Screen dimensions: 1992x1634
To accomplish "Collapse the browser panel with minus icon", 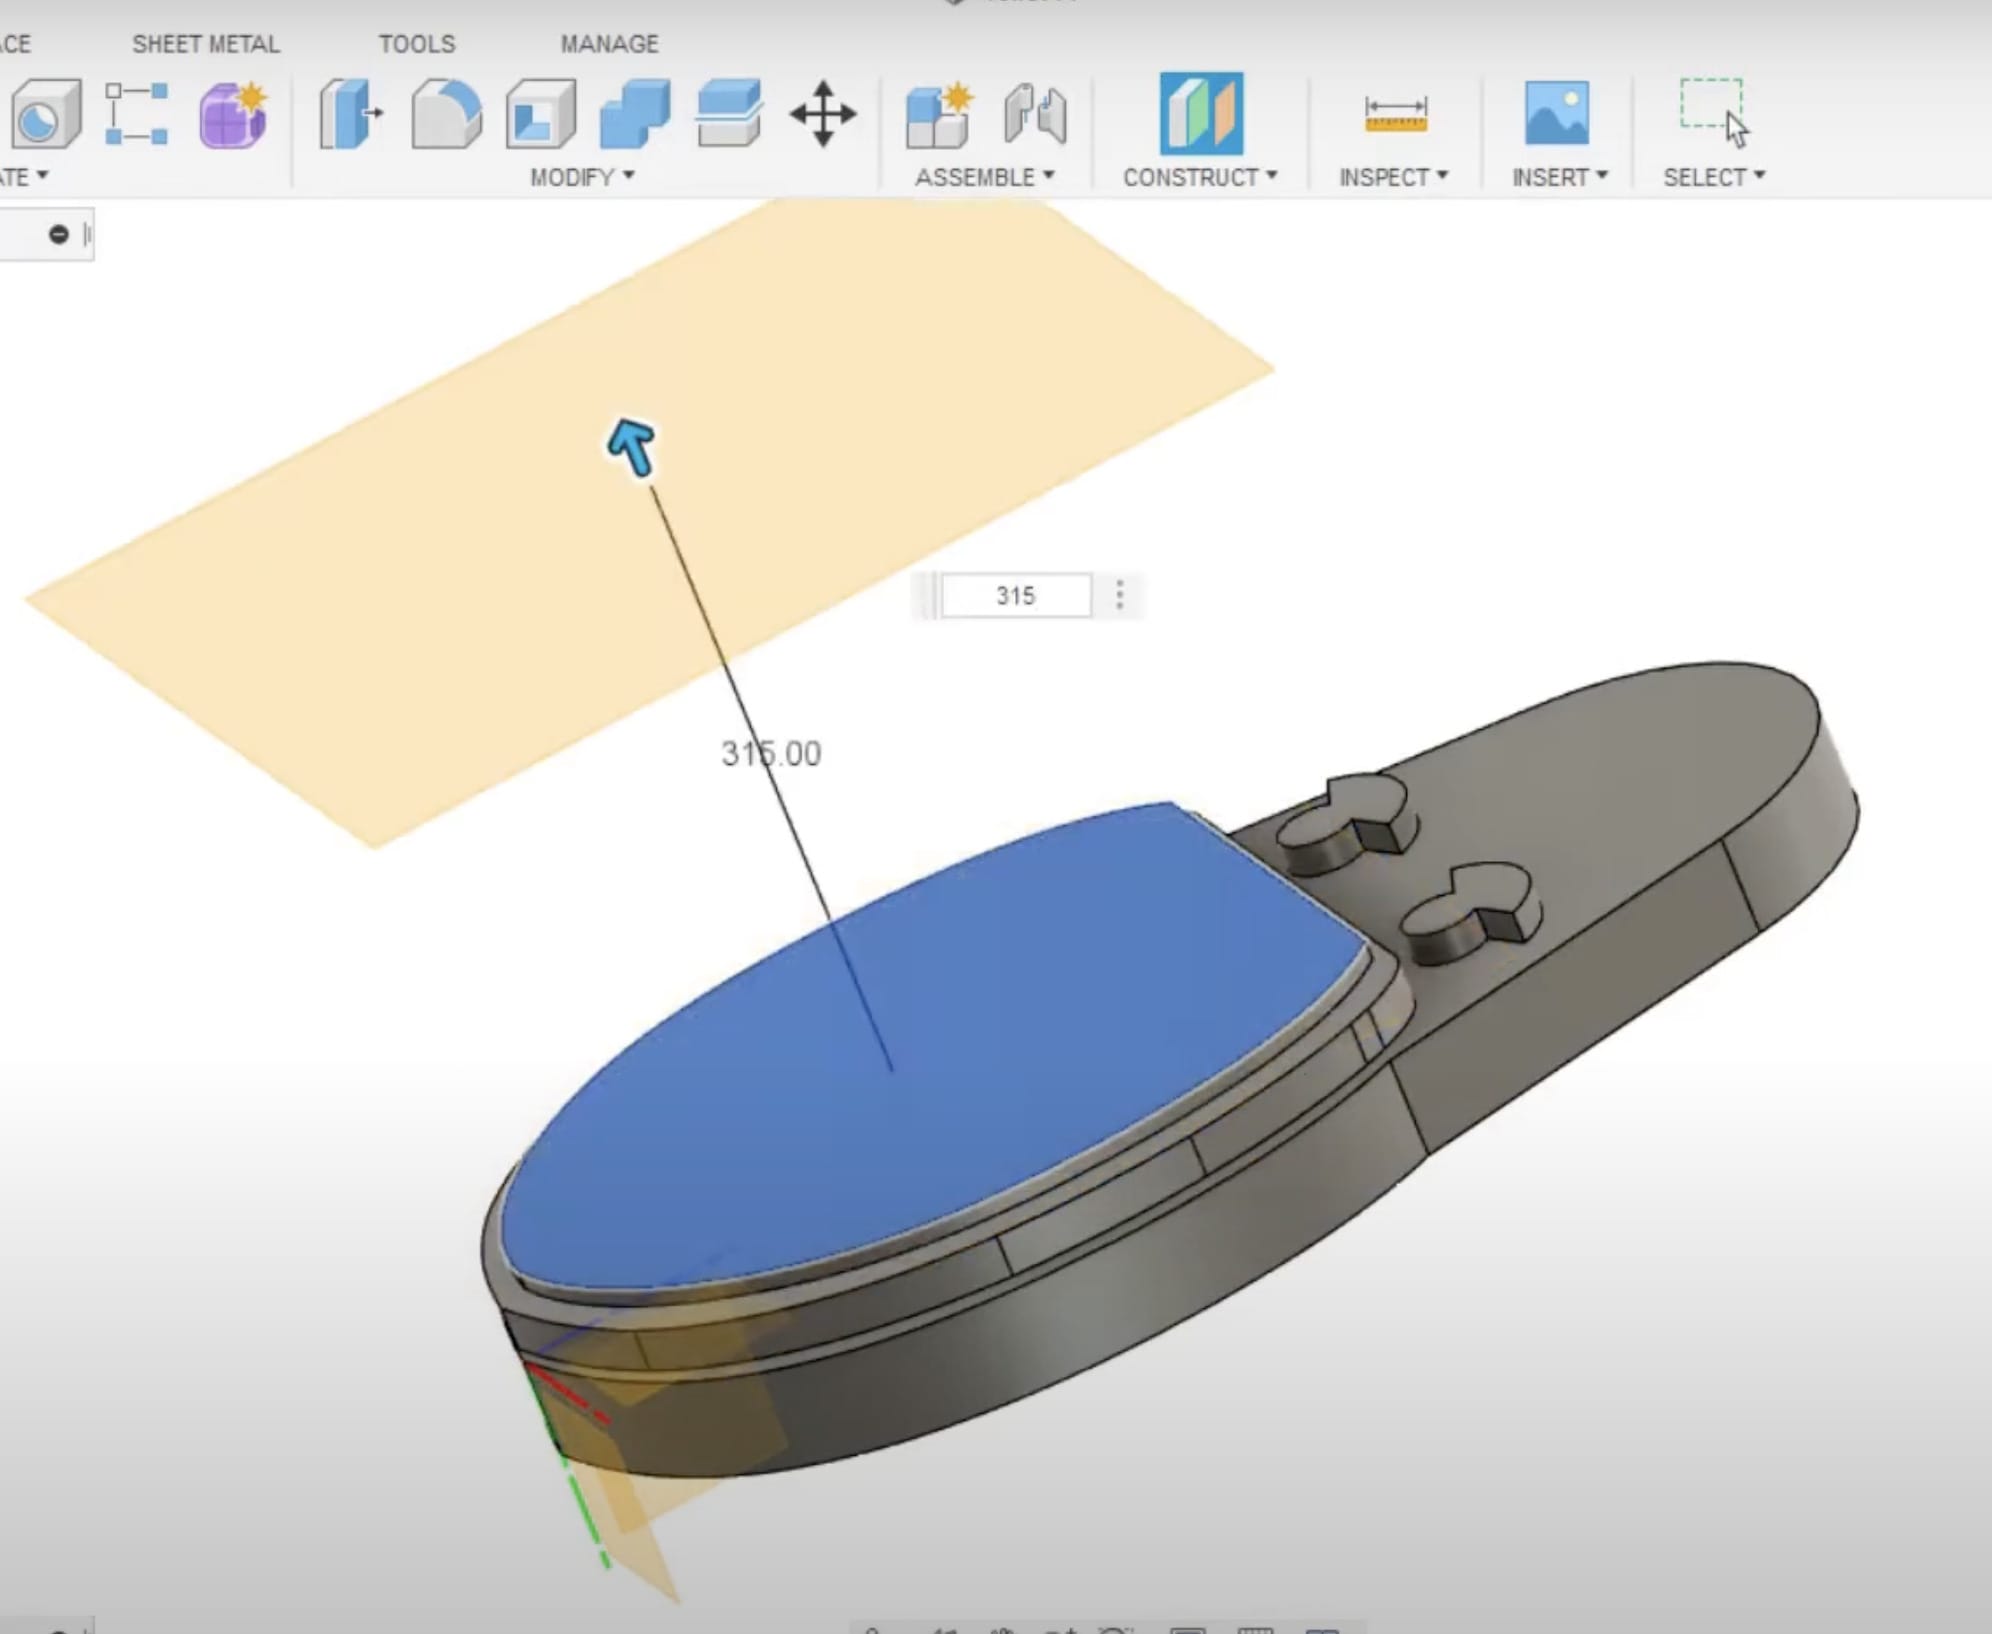I will 59,234.
